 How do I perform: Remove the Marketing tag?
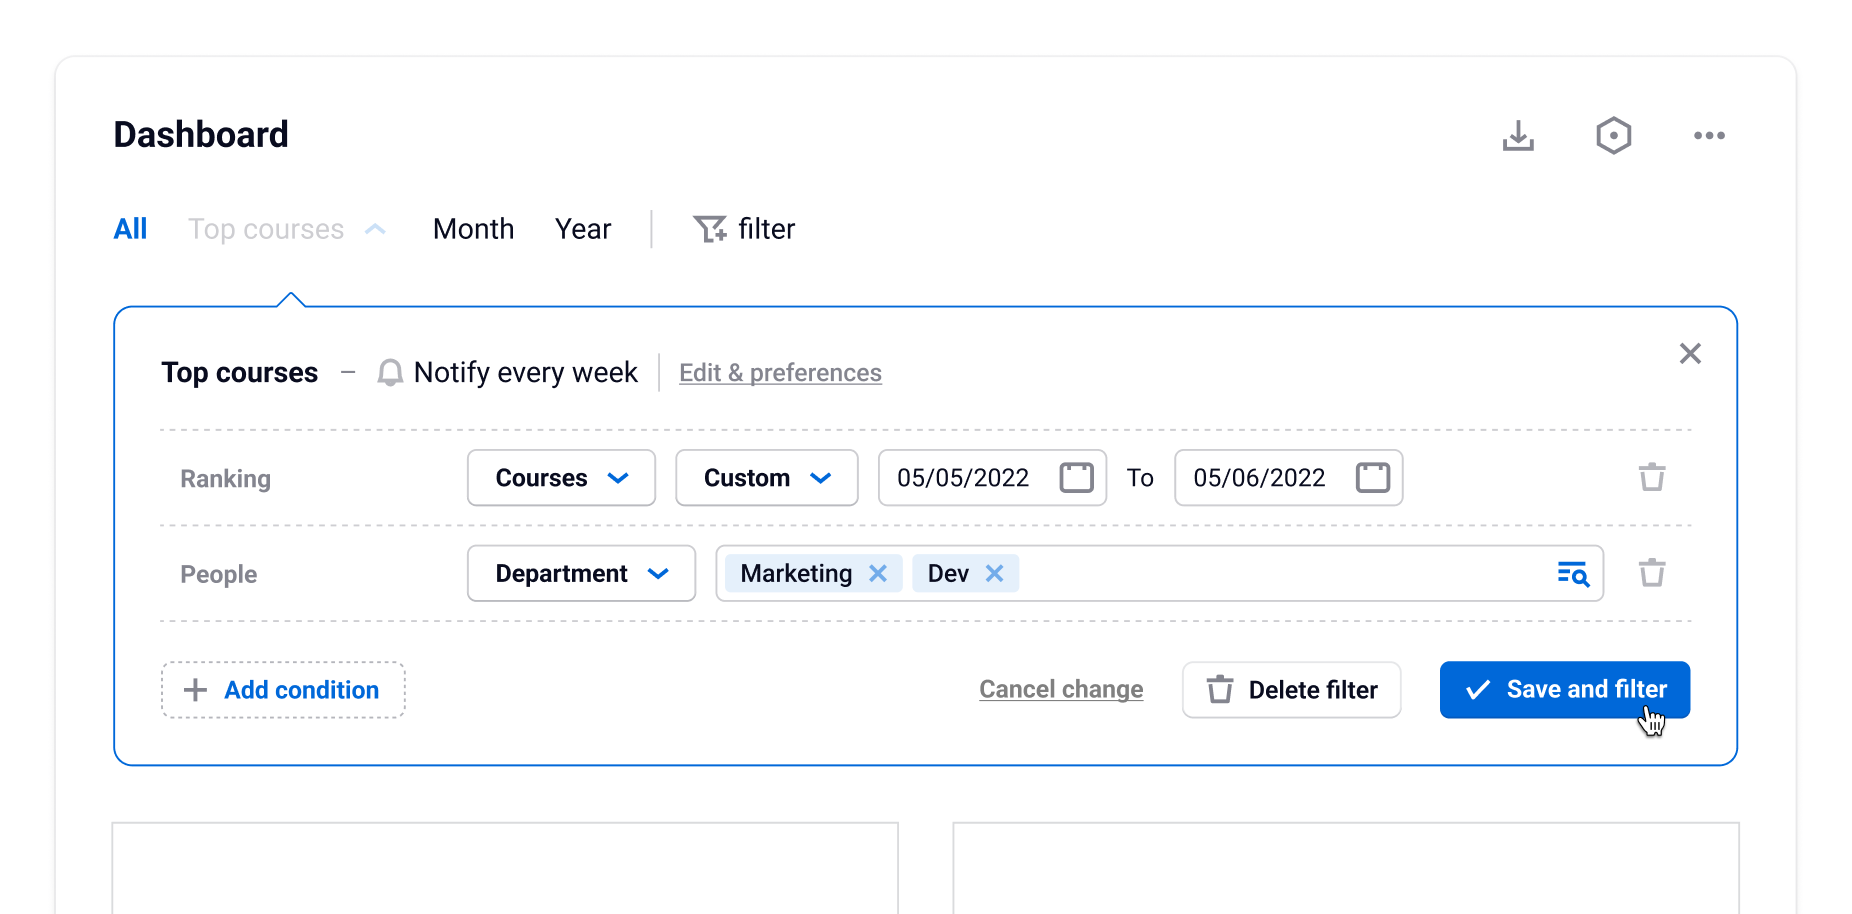pos(878,574)
